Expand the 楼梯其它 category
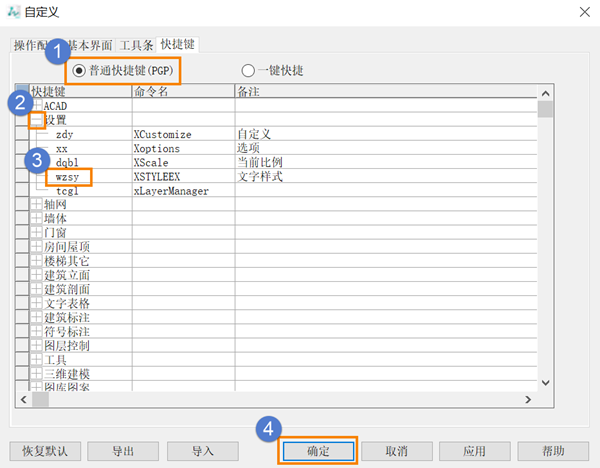Image resolution: width=600 pixels, height=468 pixels. click(x=37, y=261)
